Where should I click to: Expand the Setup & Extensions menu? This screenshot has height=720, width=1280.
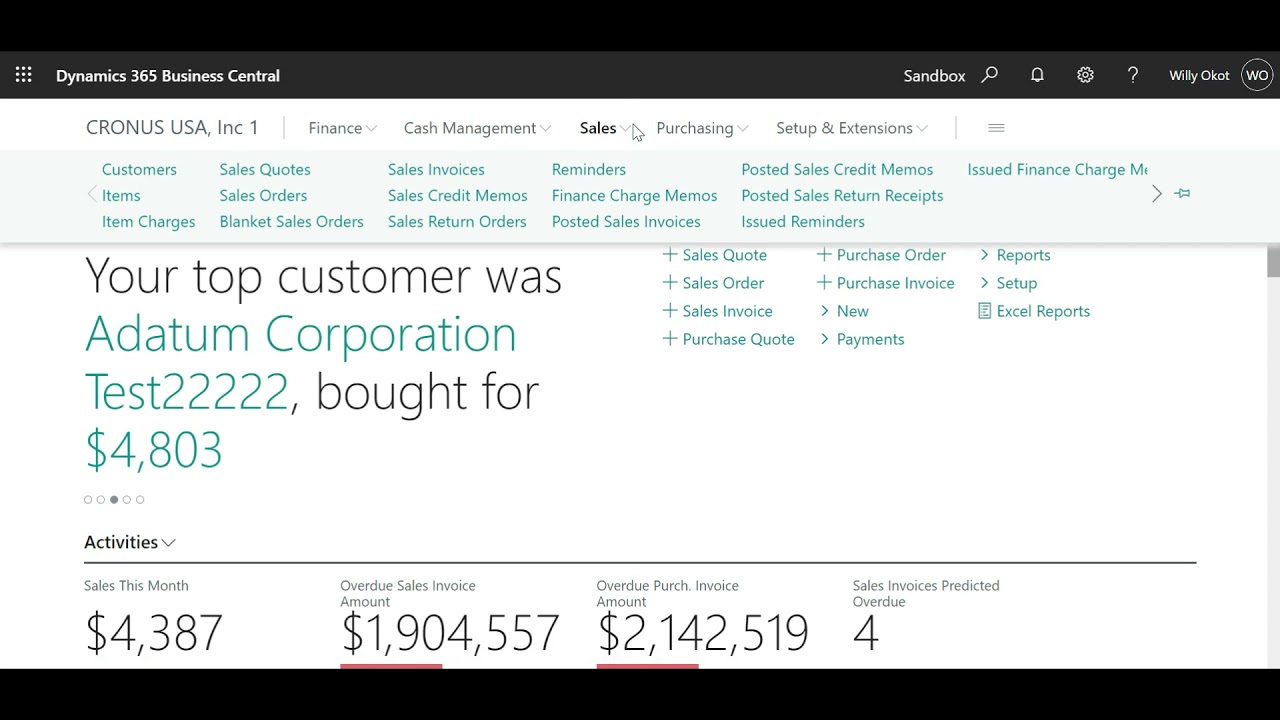tap(852, 128)
